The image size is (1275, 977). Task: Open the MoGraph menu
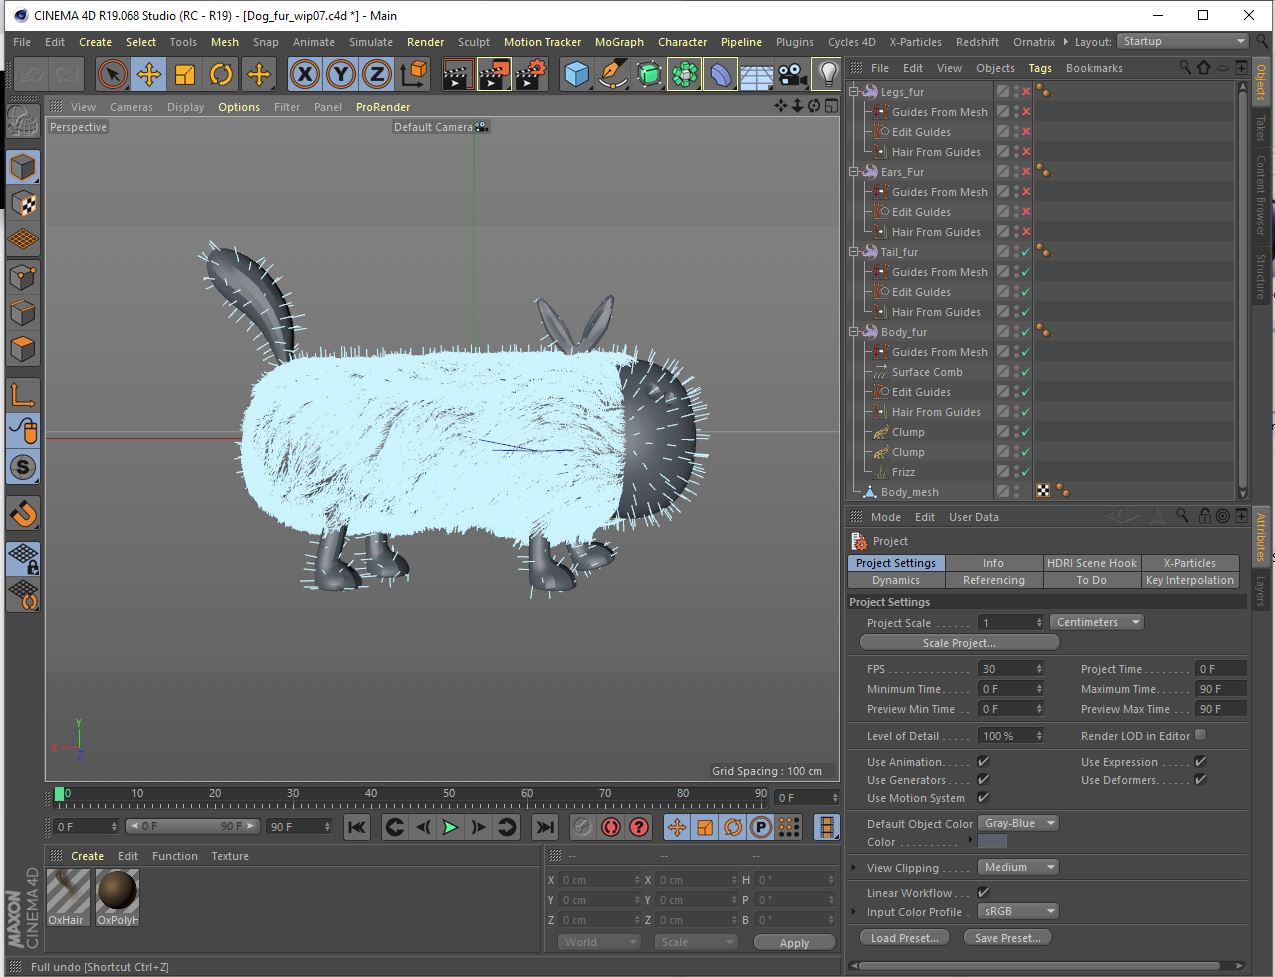pos(619,42)
